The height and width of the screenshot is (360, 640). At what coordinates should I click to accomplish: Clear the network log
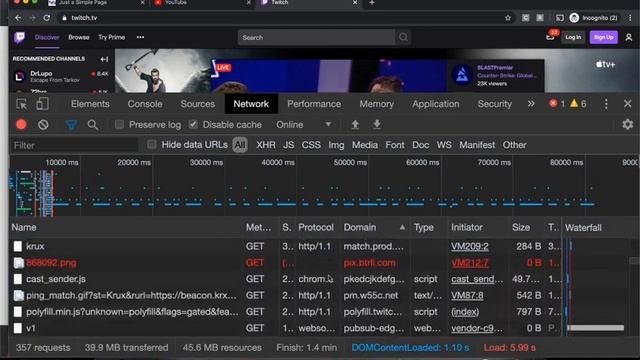[43, 124]
